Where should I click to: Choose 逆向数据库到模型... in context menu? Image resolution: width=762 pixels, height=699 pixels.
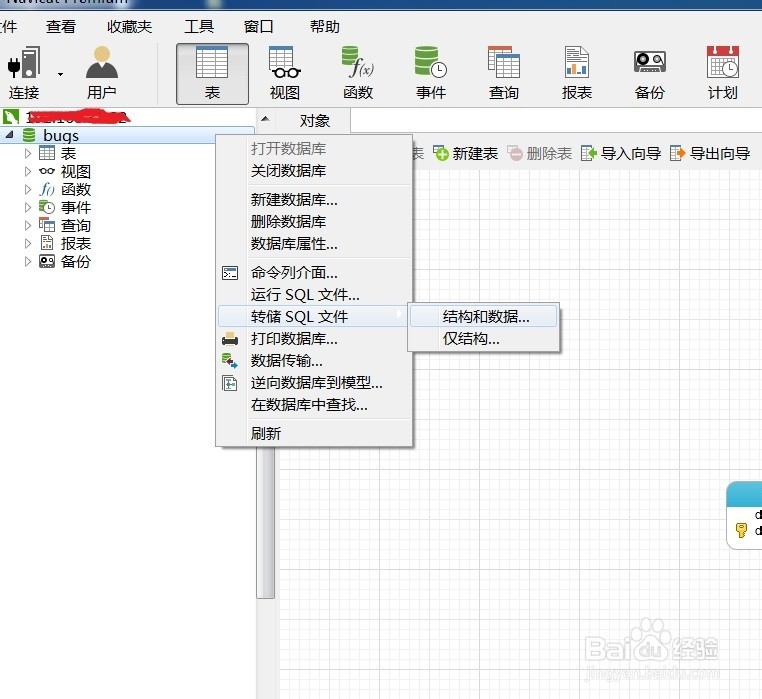314,383
